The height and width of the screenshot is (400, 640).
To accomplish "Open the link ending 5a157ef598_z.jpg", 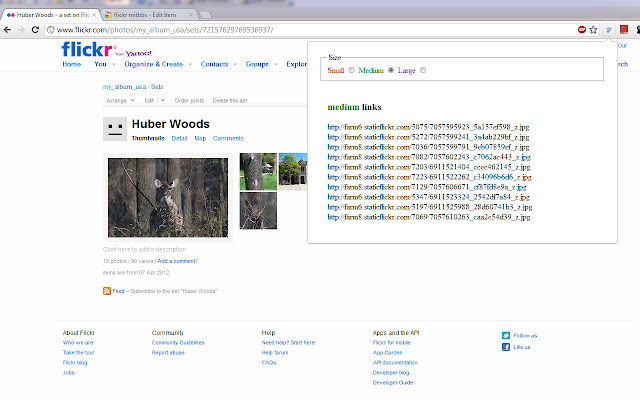I will (x=428, y=127).
